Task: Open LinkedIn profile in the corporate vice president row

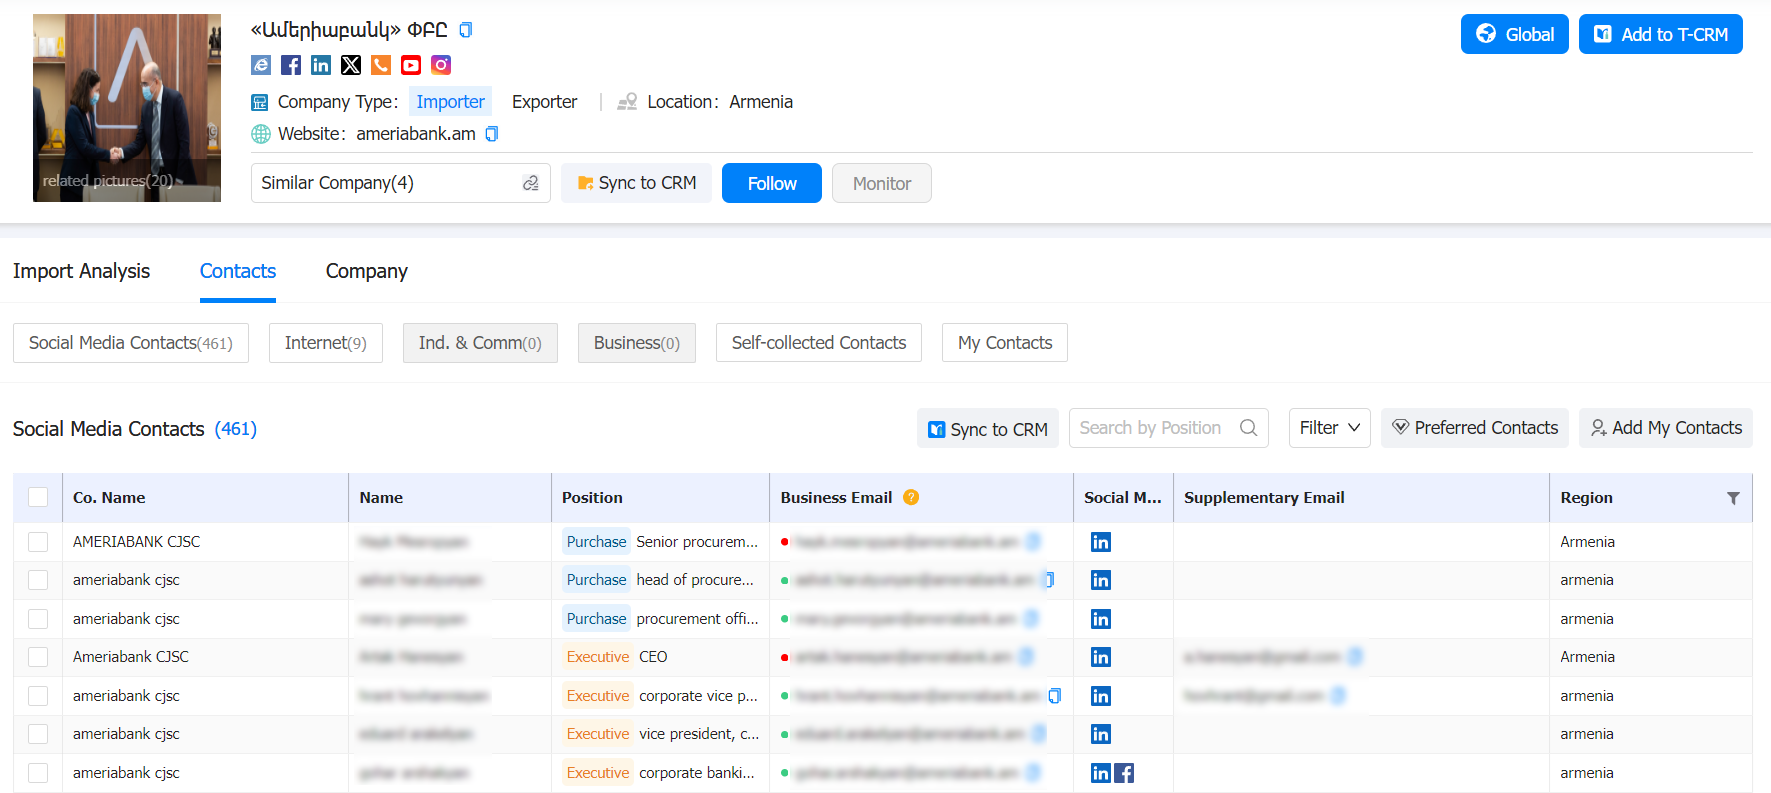Action: coord(1101,696)
